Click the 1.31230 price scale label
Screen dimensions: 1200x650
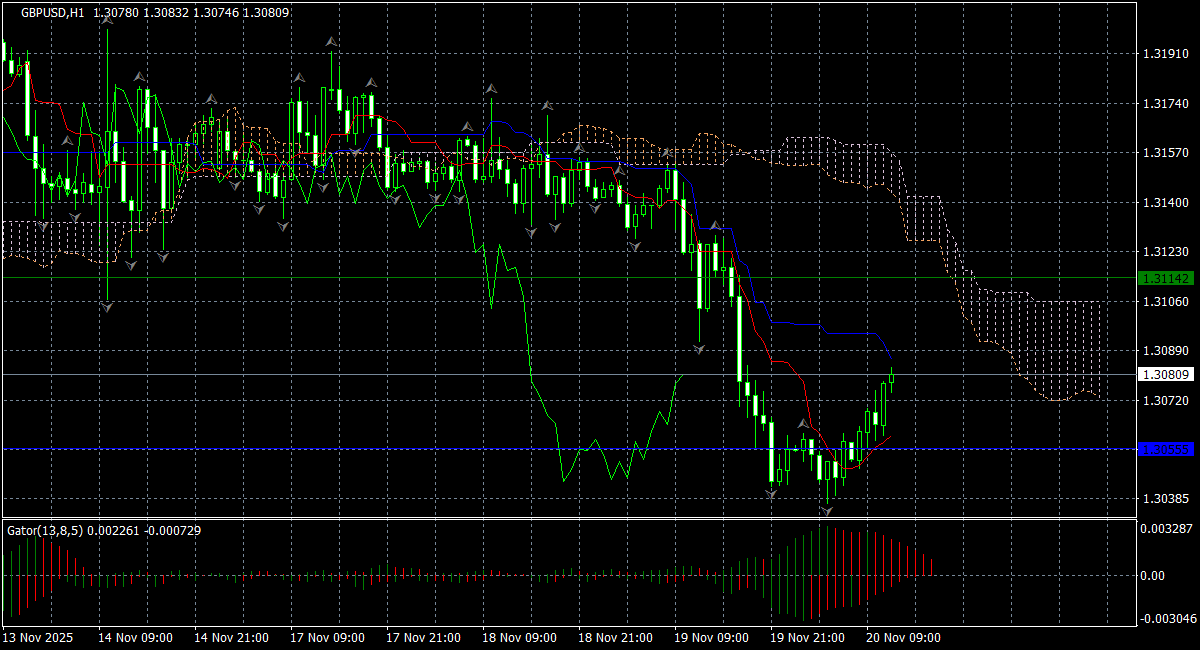(x=1164, y=252)
